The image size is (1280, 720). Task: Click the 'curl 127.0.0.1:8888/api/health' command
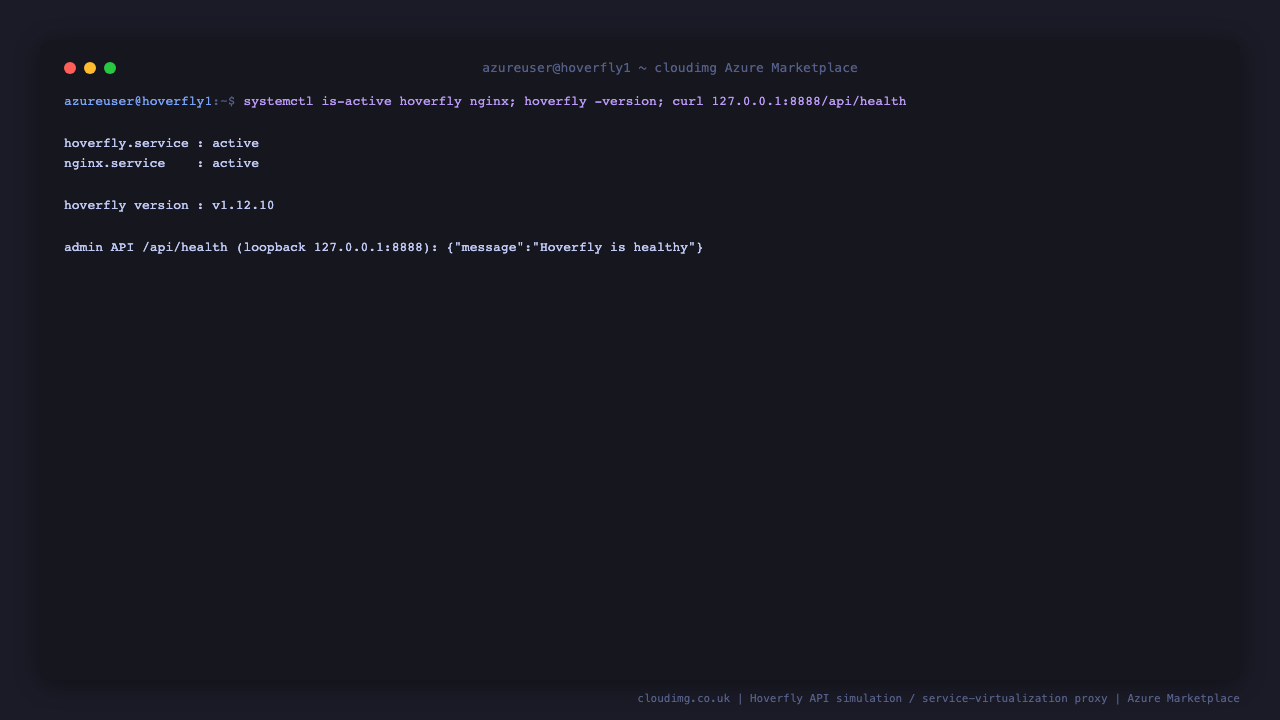coord(789,101)
